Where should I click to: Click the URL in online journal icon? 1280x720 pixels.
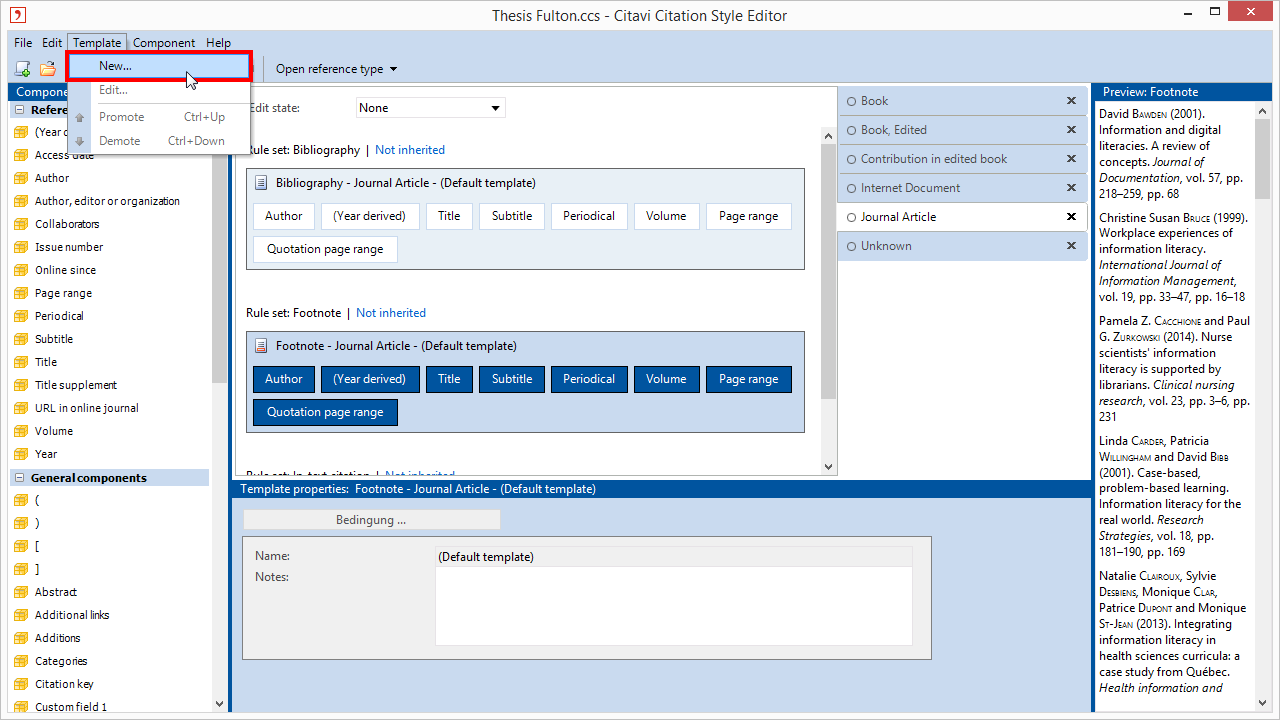pyautogui.click(x=21, y=408)
